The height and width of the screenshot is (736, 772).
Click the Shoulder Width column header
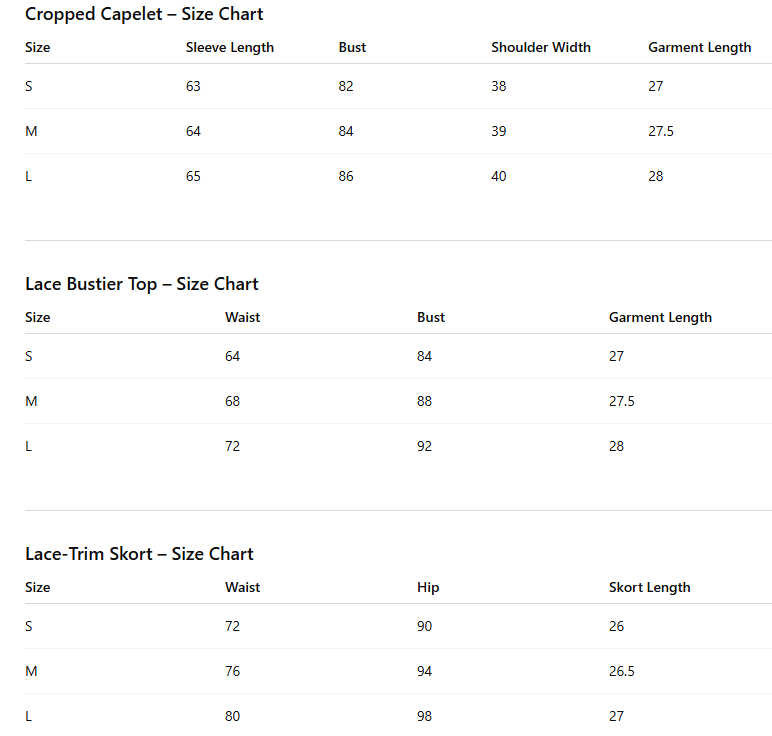click(x=541, y=47)
